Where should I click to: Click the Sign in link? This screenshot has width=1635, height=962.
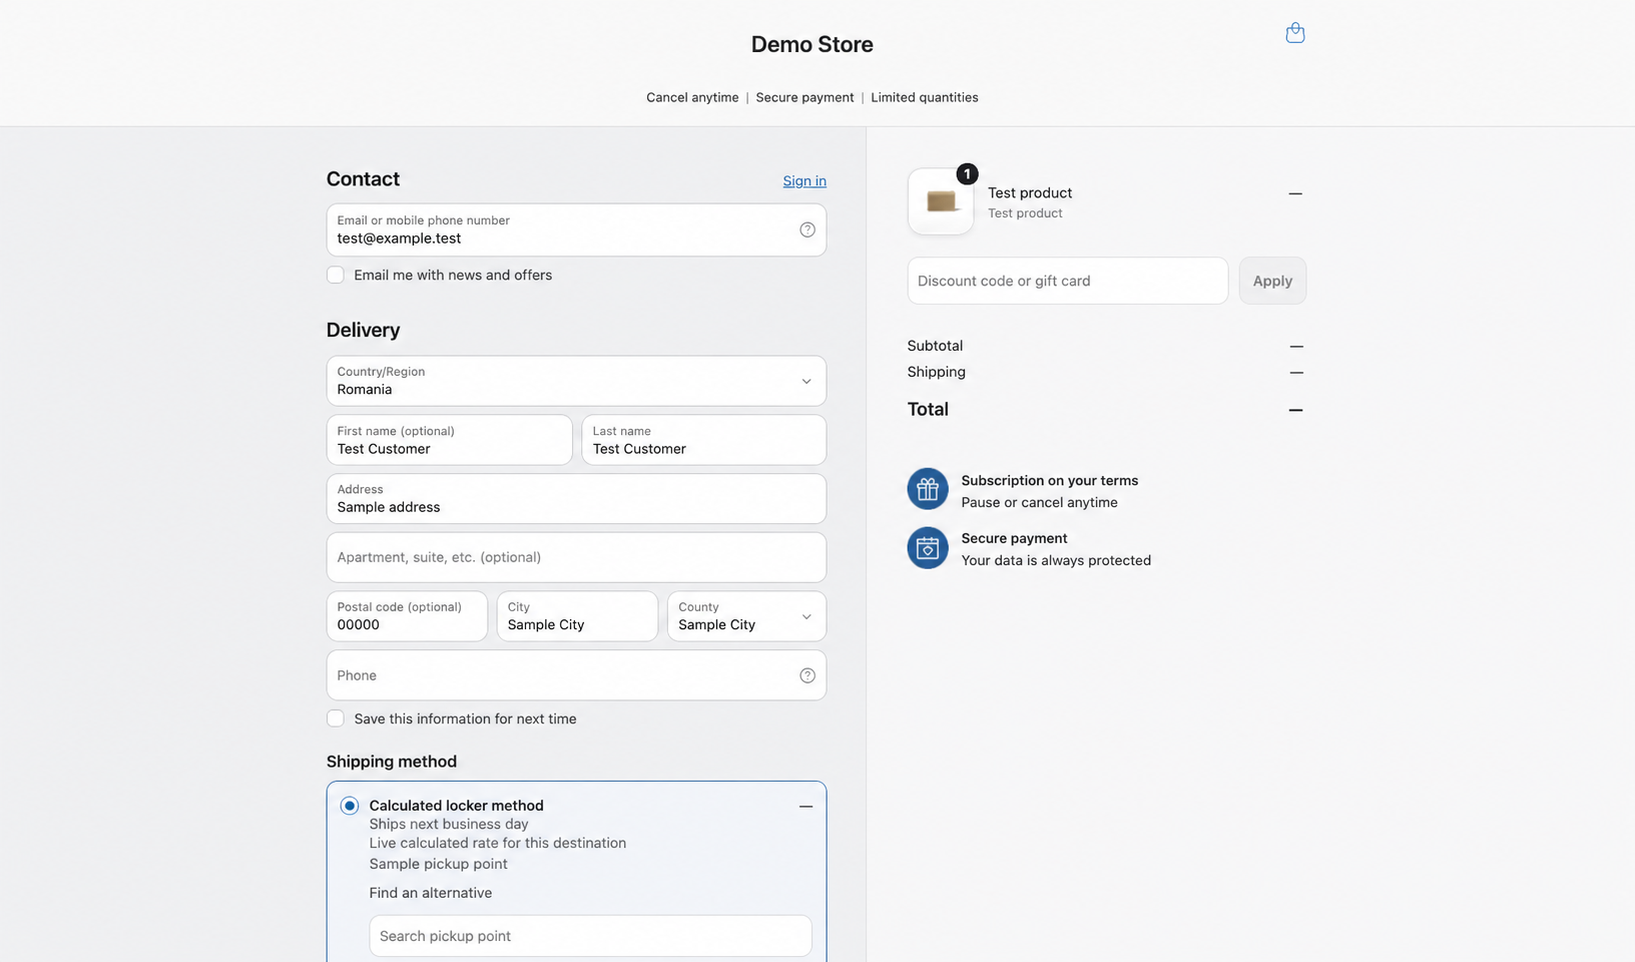point(804,181)
